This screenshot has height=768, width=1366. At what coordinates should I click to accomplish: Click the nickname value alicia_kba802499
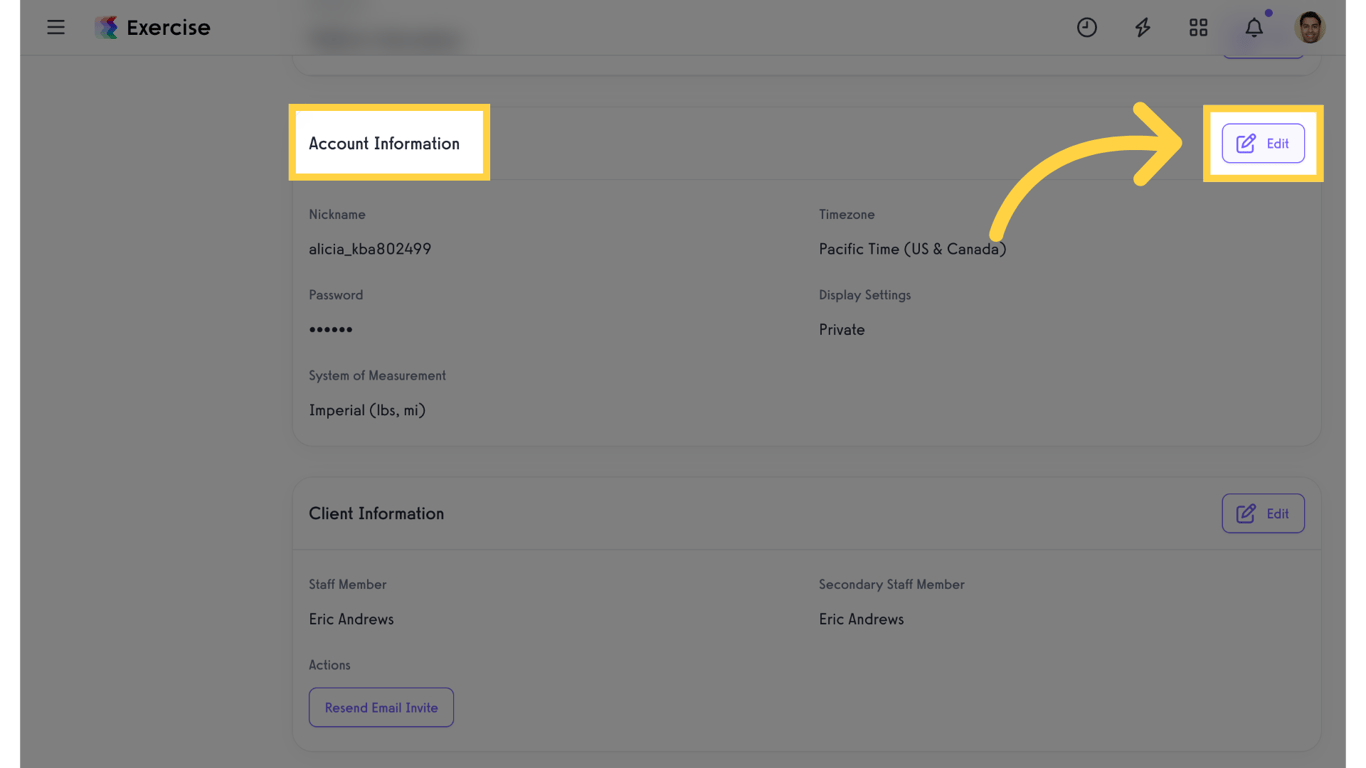click(370, 248)
